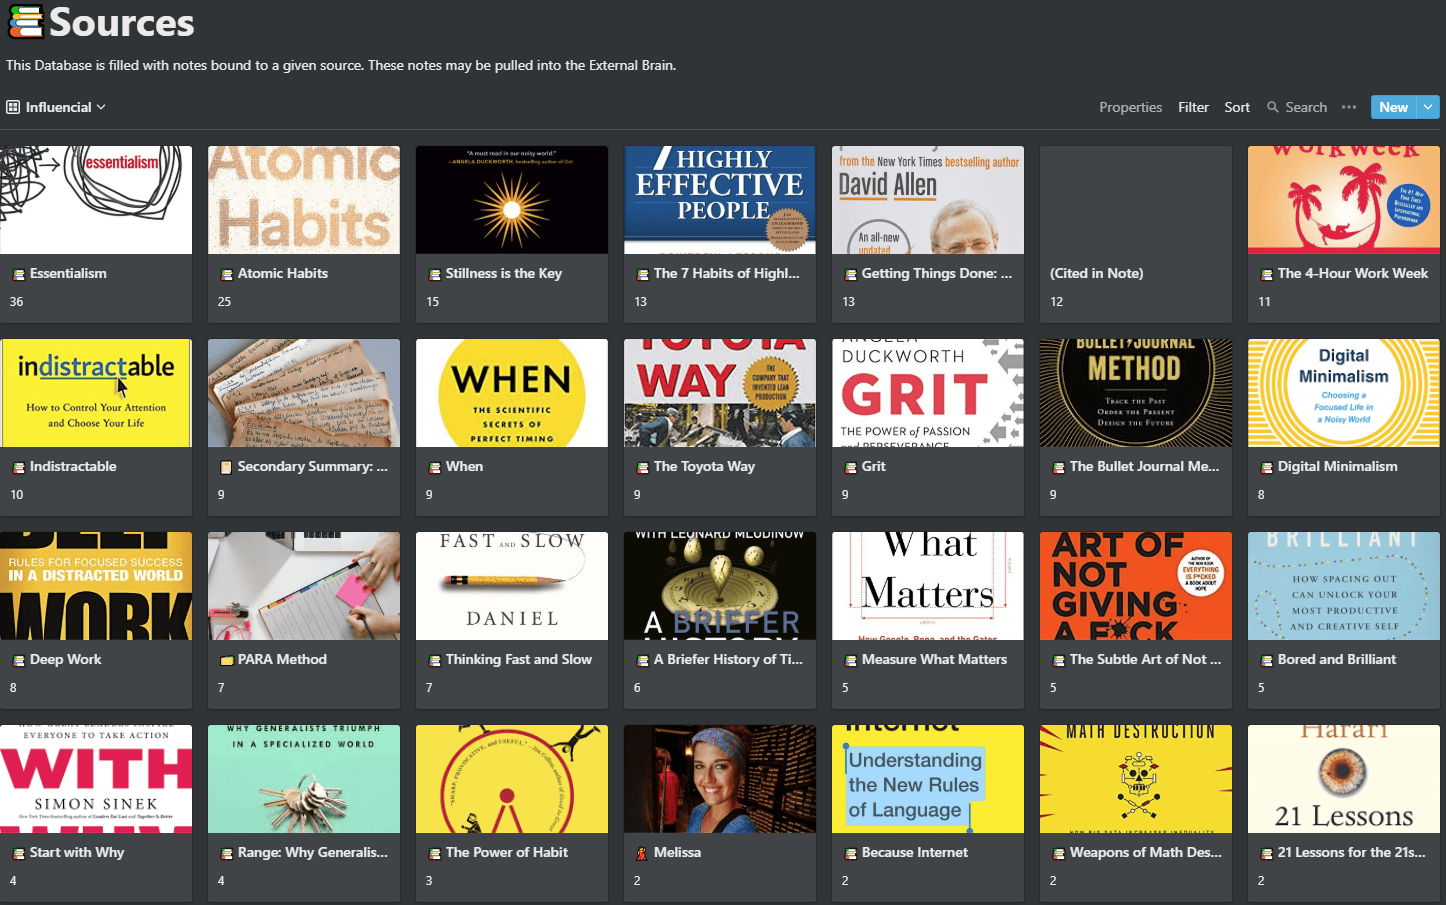Click the Search input field
Viewport: 1446px width, 905px height.
tap(1306, 107)
